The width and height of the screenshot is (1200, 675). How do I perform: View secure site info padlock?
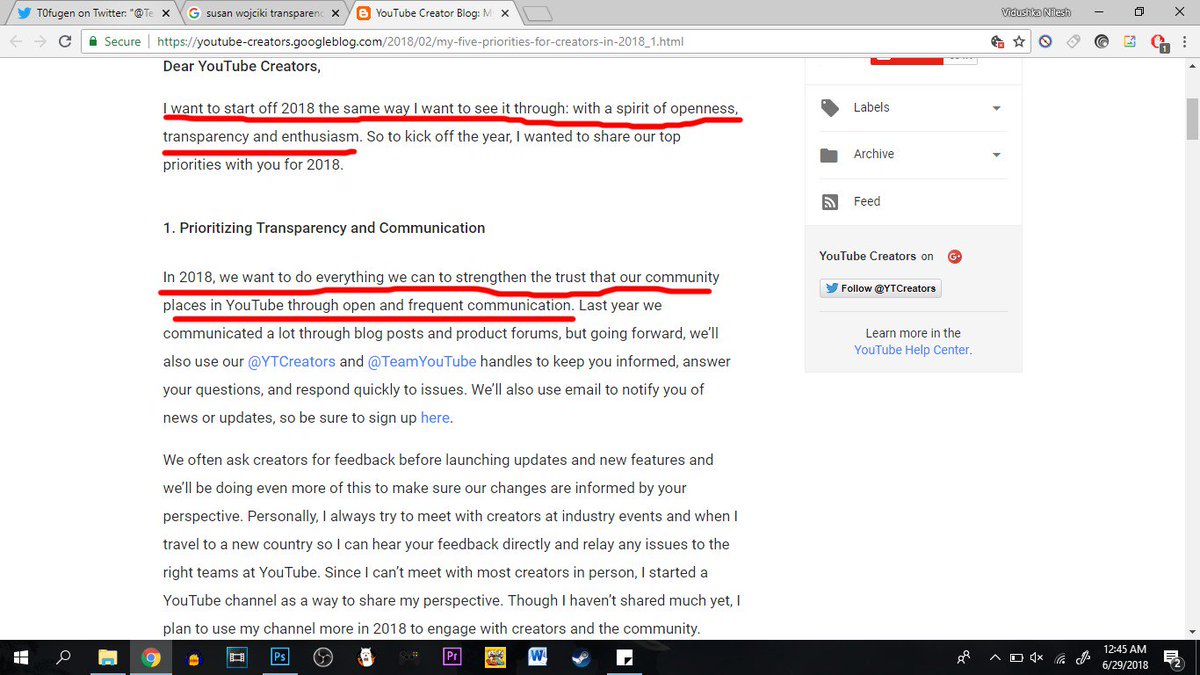point(94,42)
